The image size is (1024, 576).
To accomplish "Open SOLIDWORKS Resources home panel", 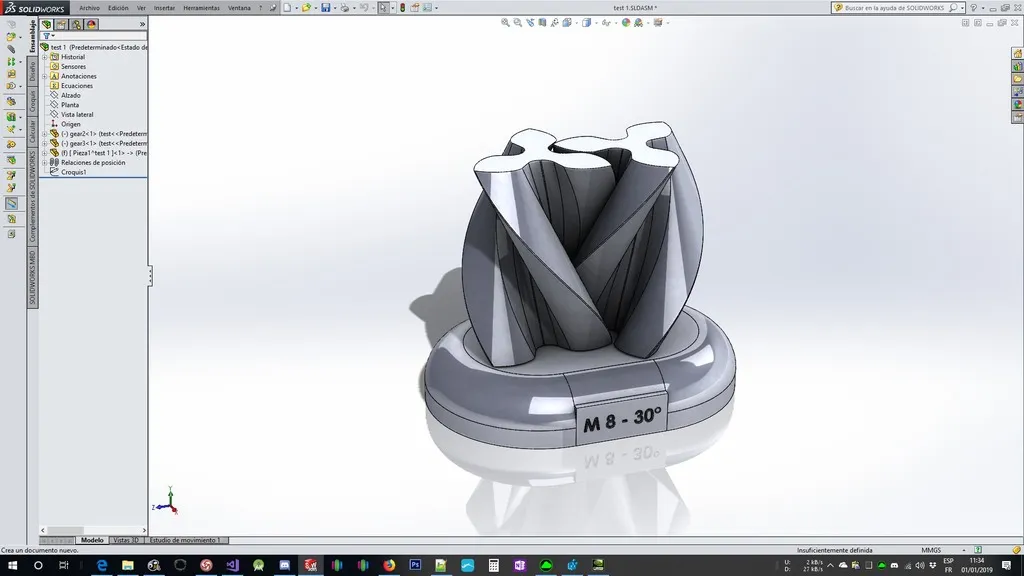I will tap(1017, 55).
